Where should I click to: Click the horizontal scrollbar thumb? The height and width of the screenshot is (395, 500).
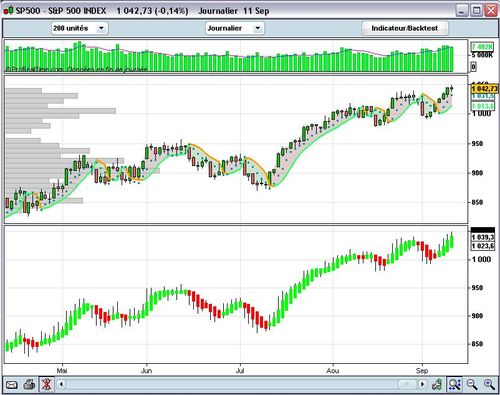[x=408, y=384]
